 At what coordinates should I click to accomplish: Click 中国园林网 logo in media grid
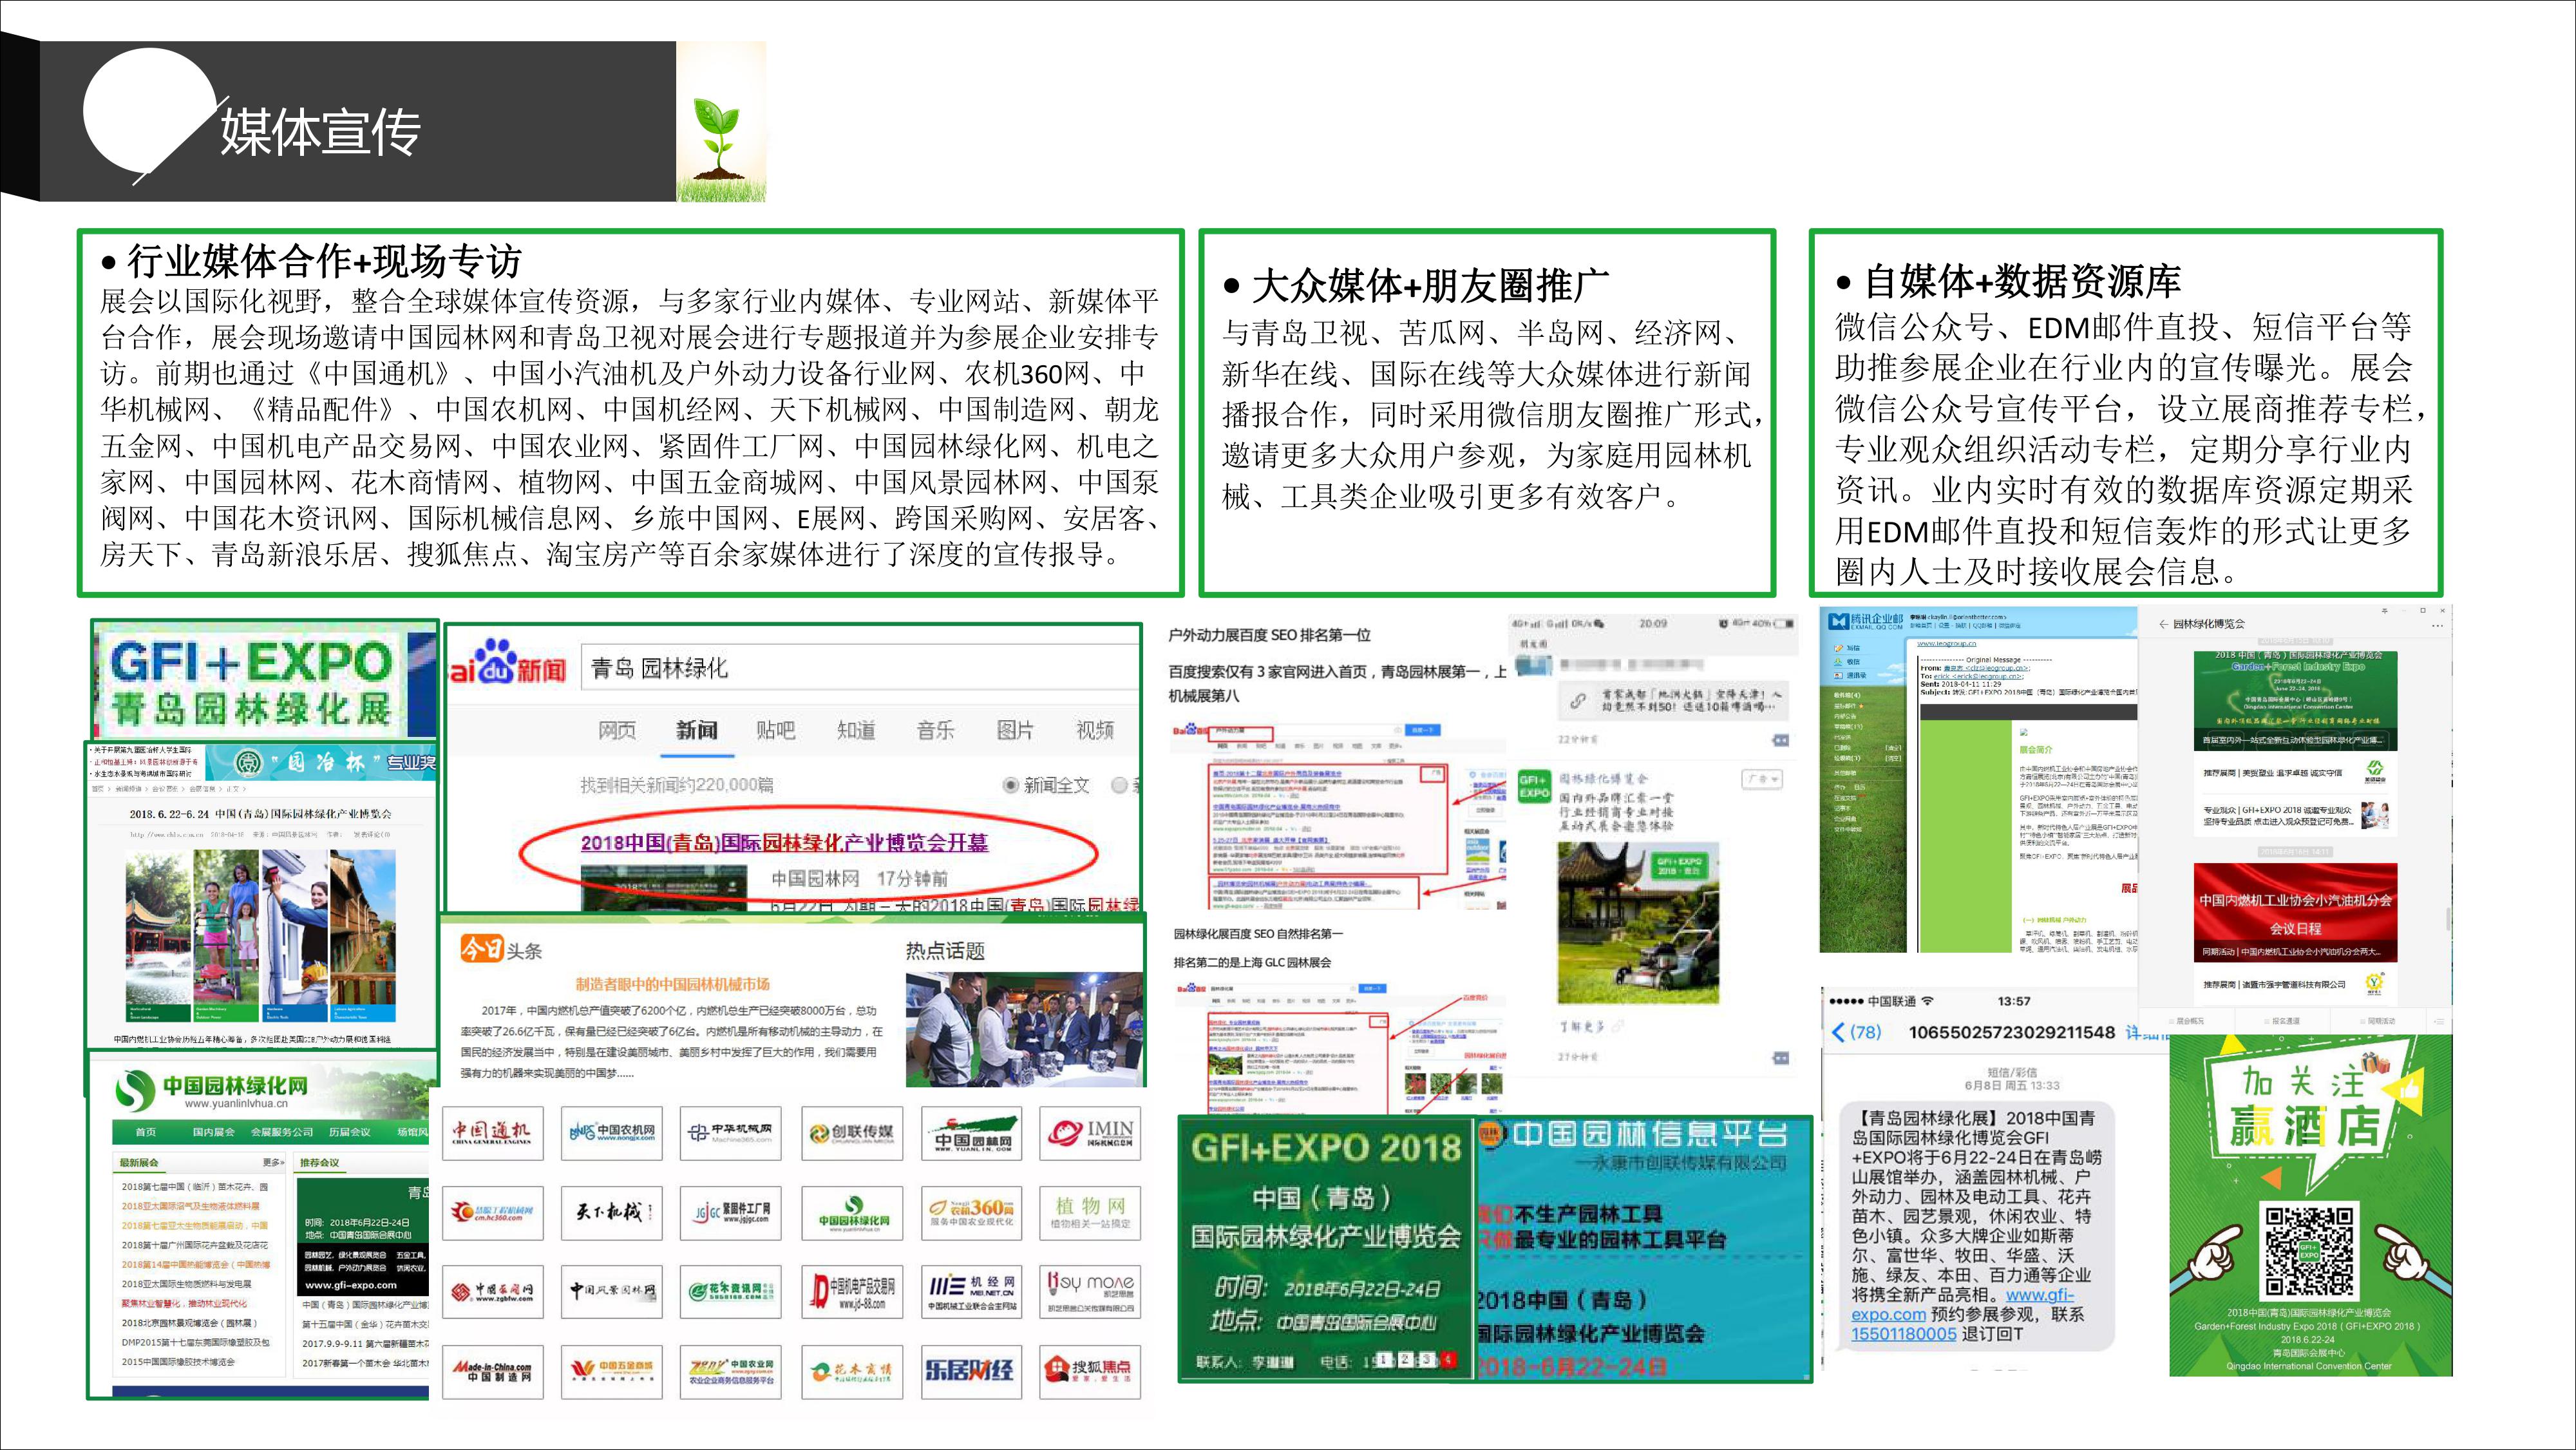point(971,1133)
